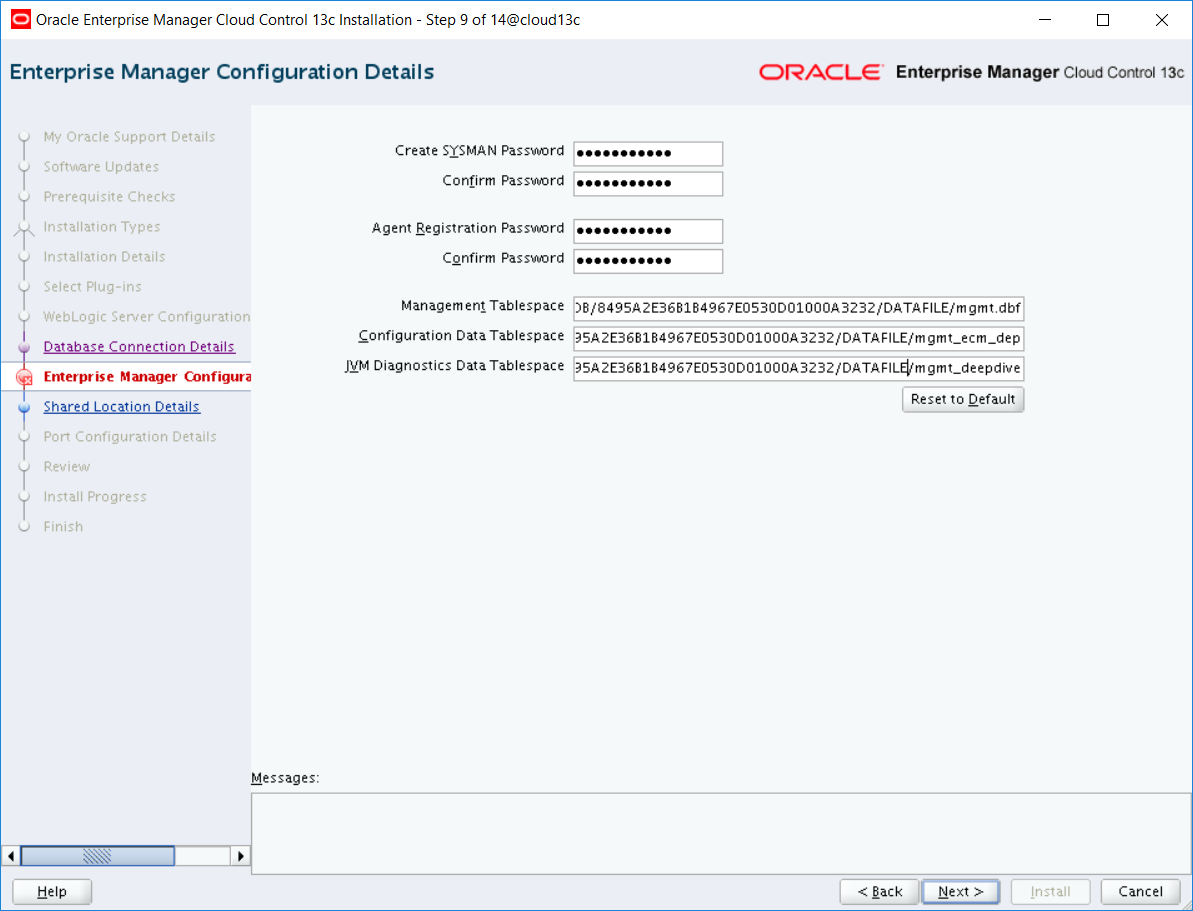
Task: Focus the Create SYSMAN Password field
Action: pos(647,154)
